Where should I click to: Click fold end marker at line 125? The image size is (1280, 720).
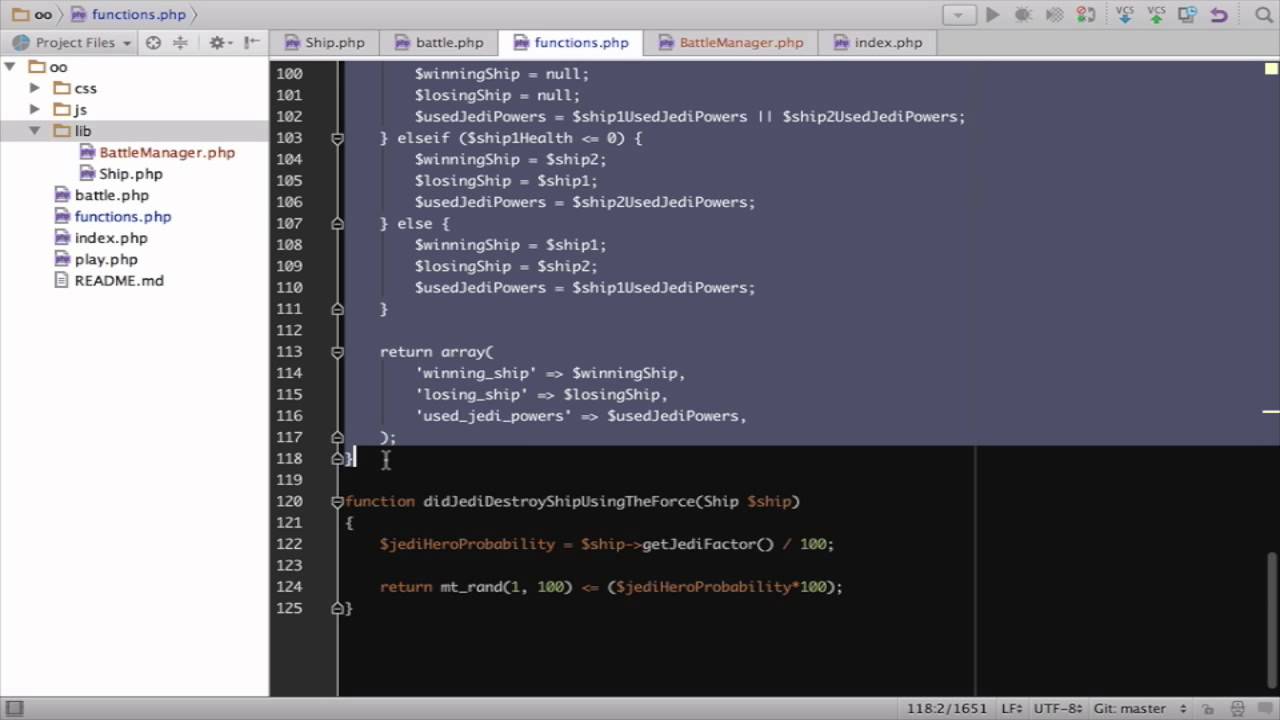point(337,608)
